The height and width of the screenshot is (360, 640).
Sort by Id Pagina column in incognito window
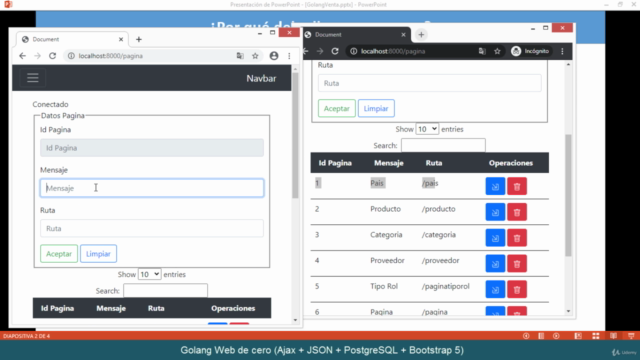coord(335,163)
